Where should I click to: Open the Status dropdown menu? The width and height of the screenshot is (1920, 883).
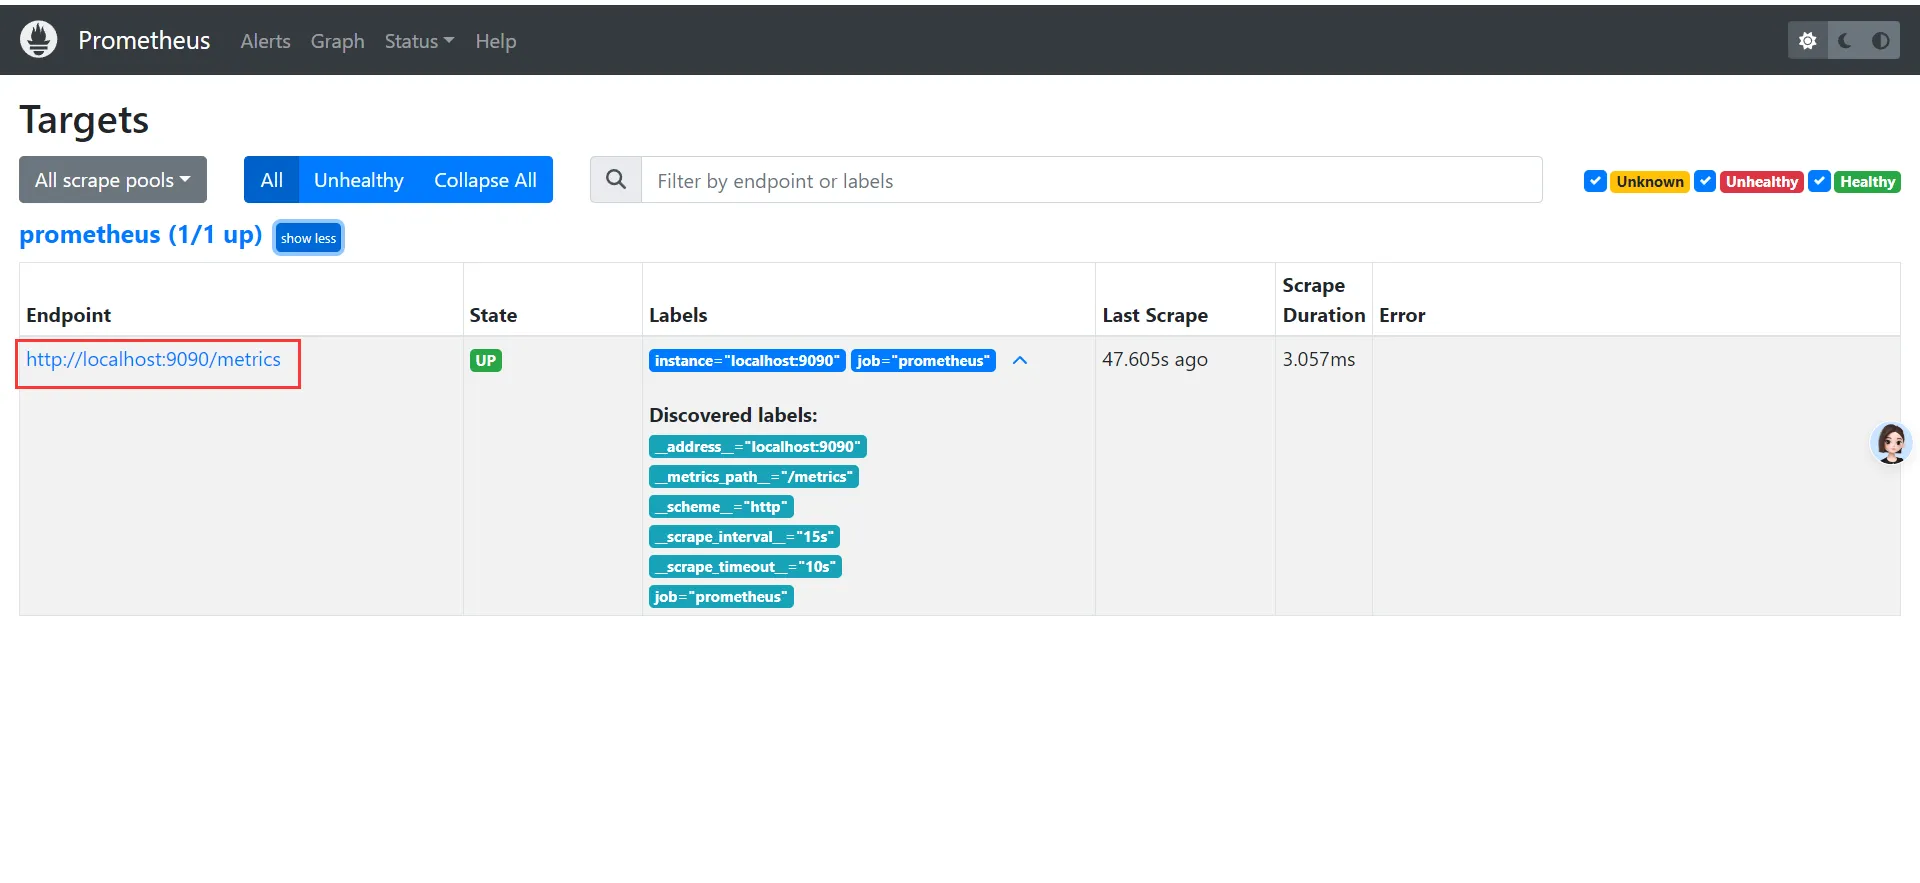(x=419, y=41)
